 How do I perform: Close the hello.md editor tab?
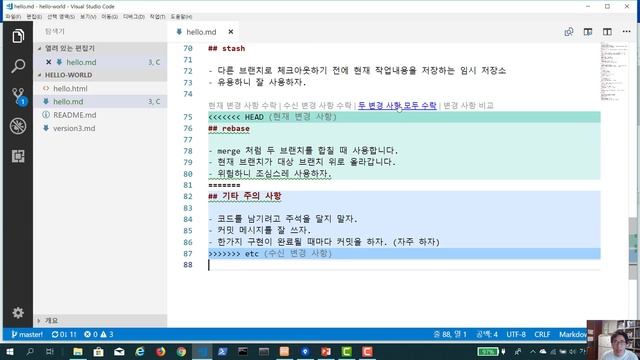(x=231, y=32)
